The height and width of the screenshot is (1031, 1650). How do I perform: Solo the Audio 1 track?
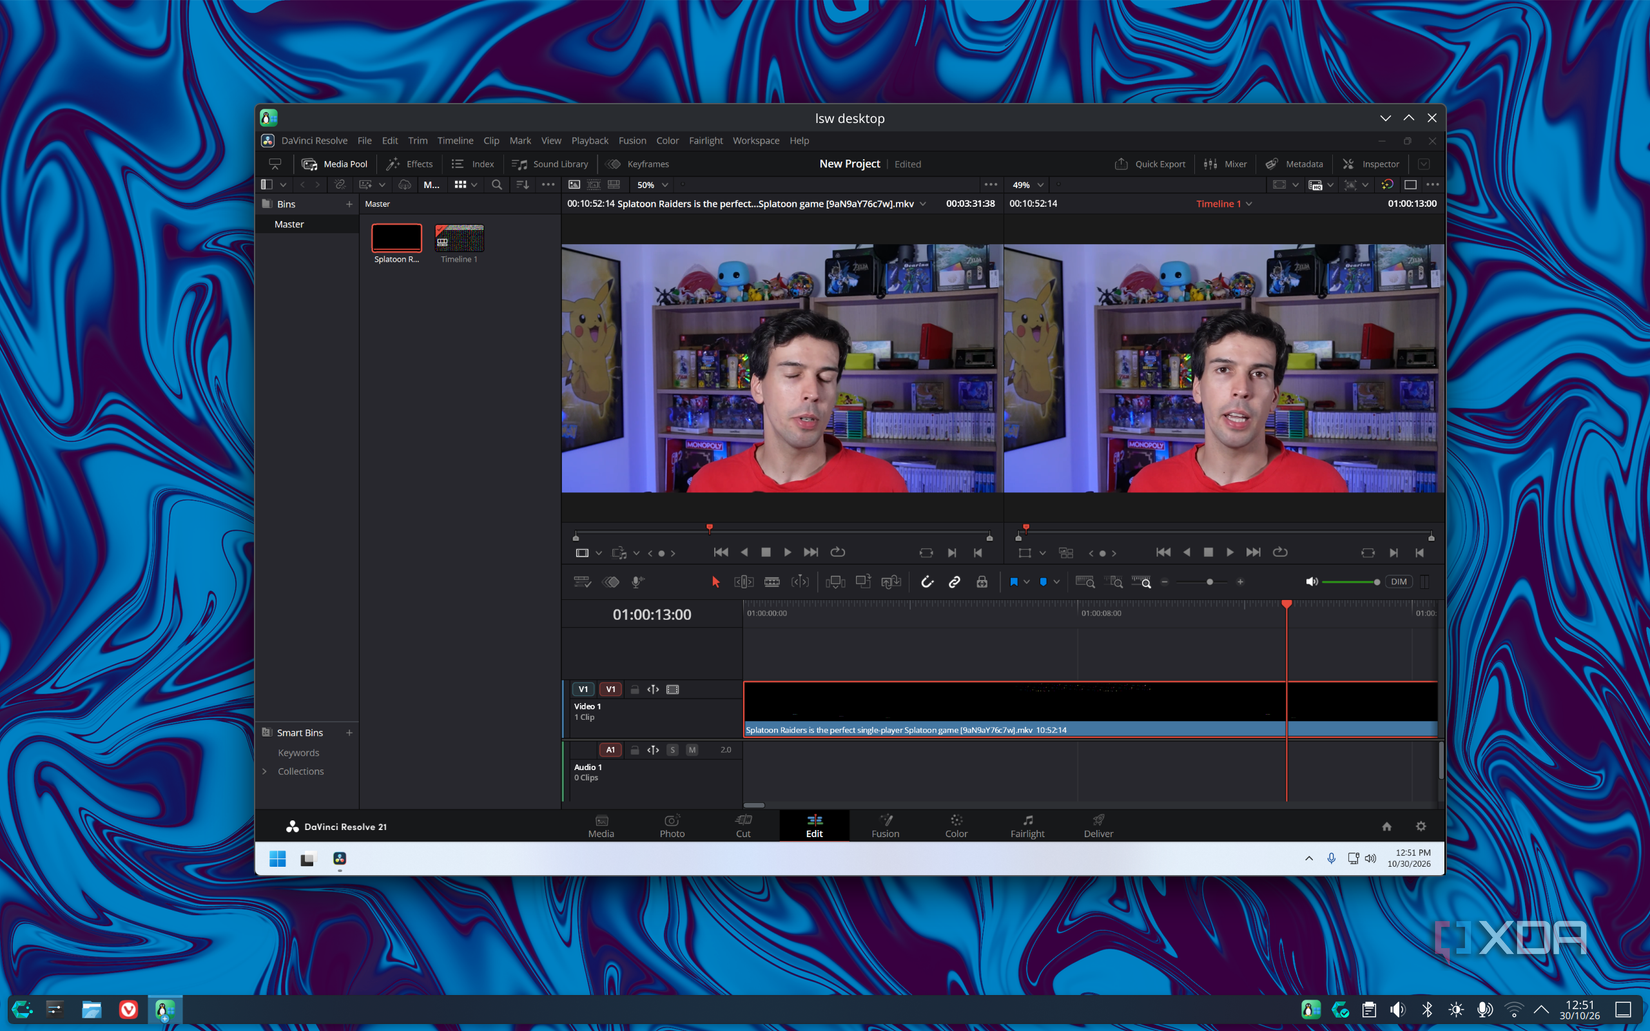672,750
